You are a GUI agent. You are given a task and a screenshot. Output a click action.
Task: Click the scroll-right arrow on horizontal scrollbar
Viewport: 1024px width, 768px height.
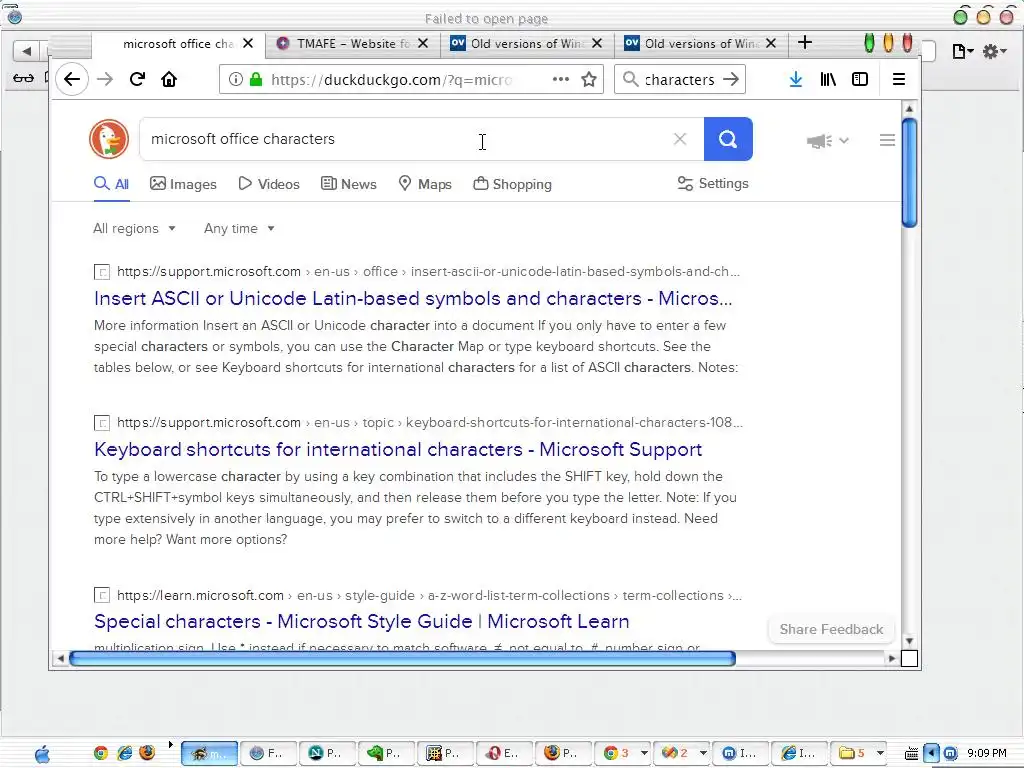pyautogui.click(x=892, y=658)
